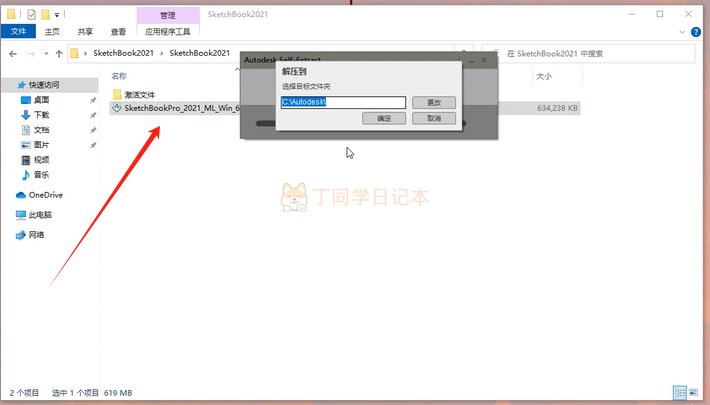Click the 此电脑 computer icon

coord(21,215)
